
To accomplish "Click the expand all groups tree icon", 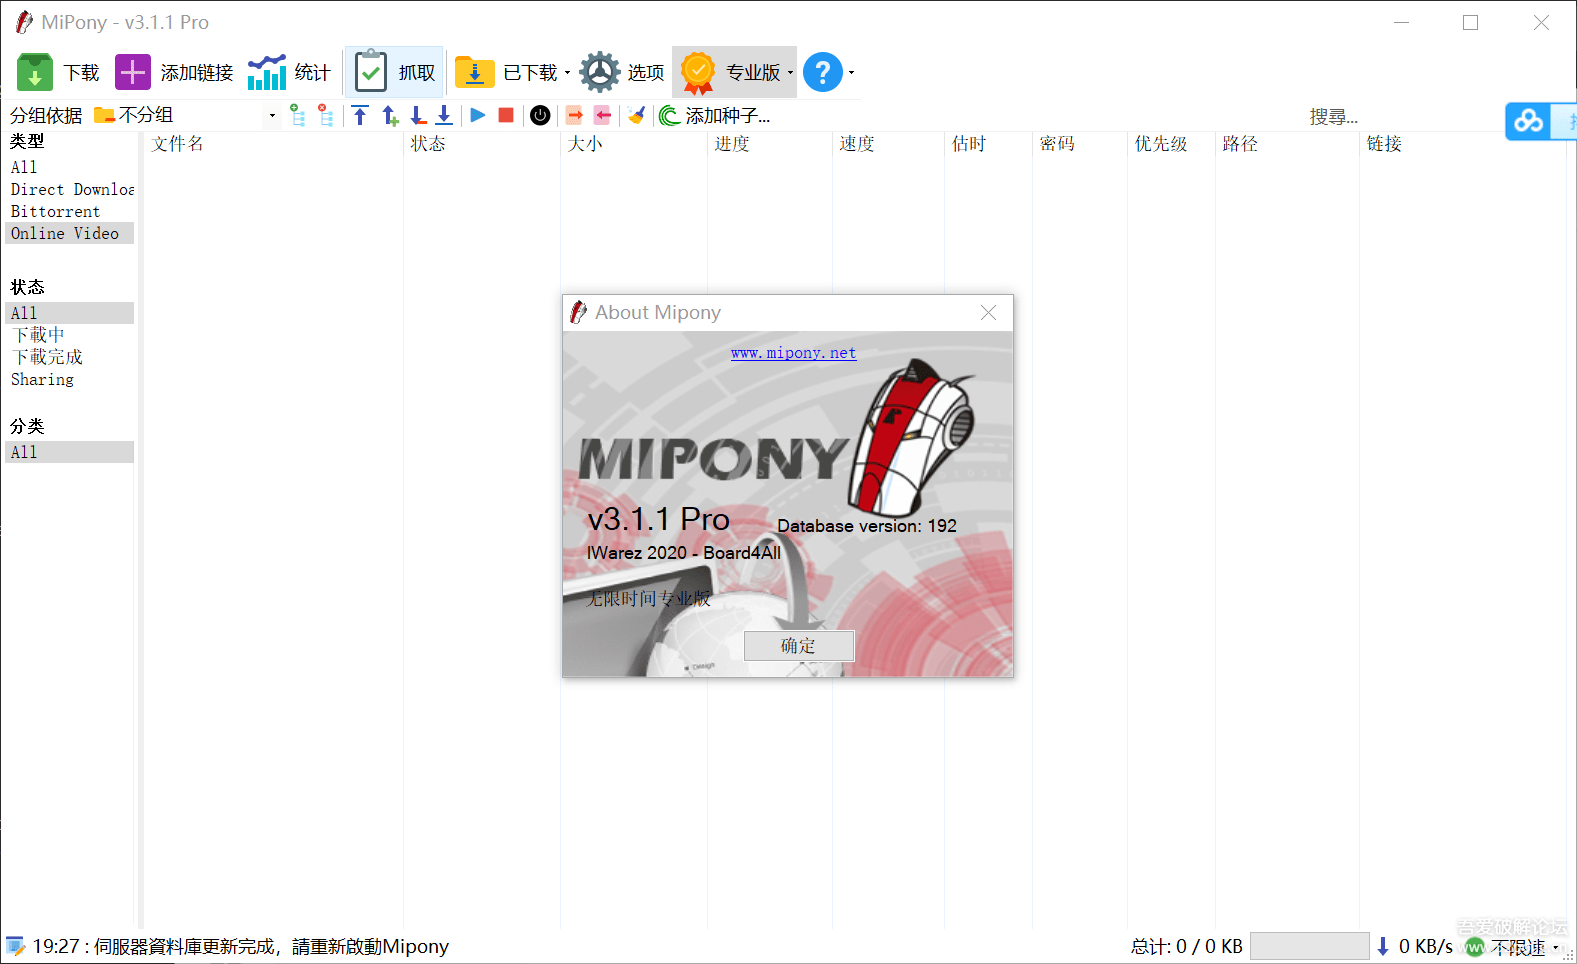I will click(x=297, y=116).
